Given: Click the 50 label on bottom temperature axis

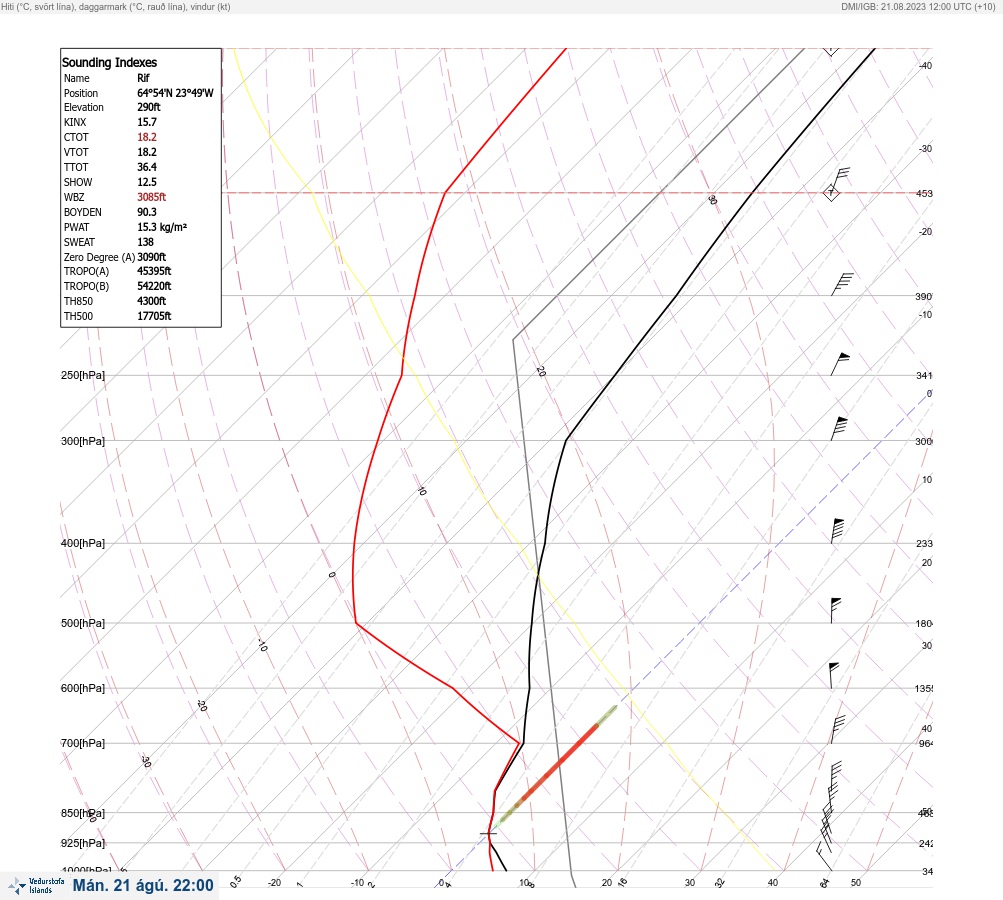Looking at the screenshot, I should coord(856,883).
